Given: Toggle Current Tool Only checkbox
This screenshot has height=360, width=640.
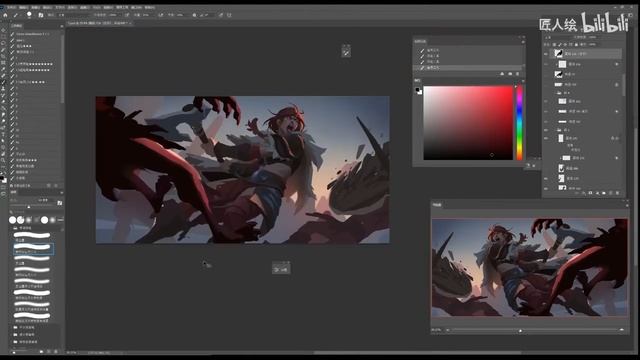Looking at the screenshot, I should 11,186.
